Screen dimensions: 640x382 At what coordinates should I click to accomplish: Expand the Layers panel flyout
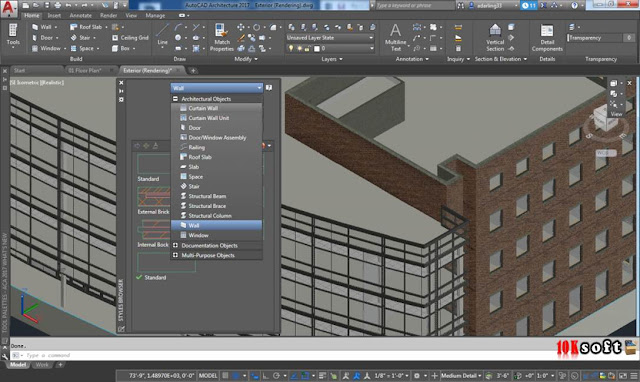[331, 59]
